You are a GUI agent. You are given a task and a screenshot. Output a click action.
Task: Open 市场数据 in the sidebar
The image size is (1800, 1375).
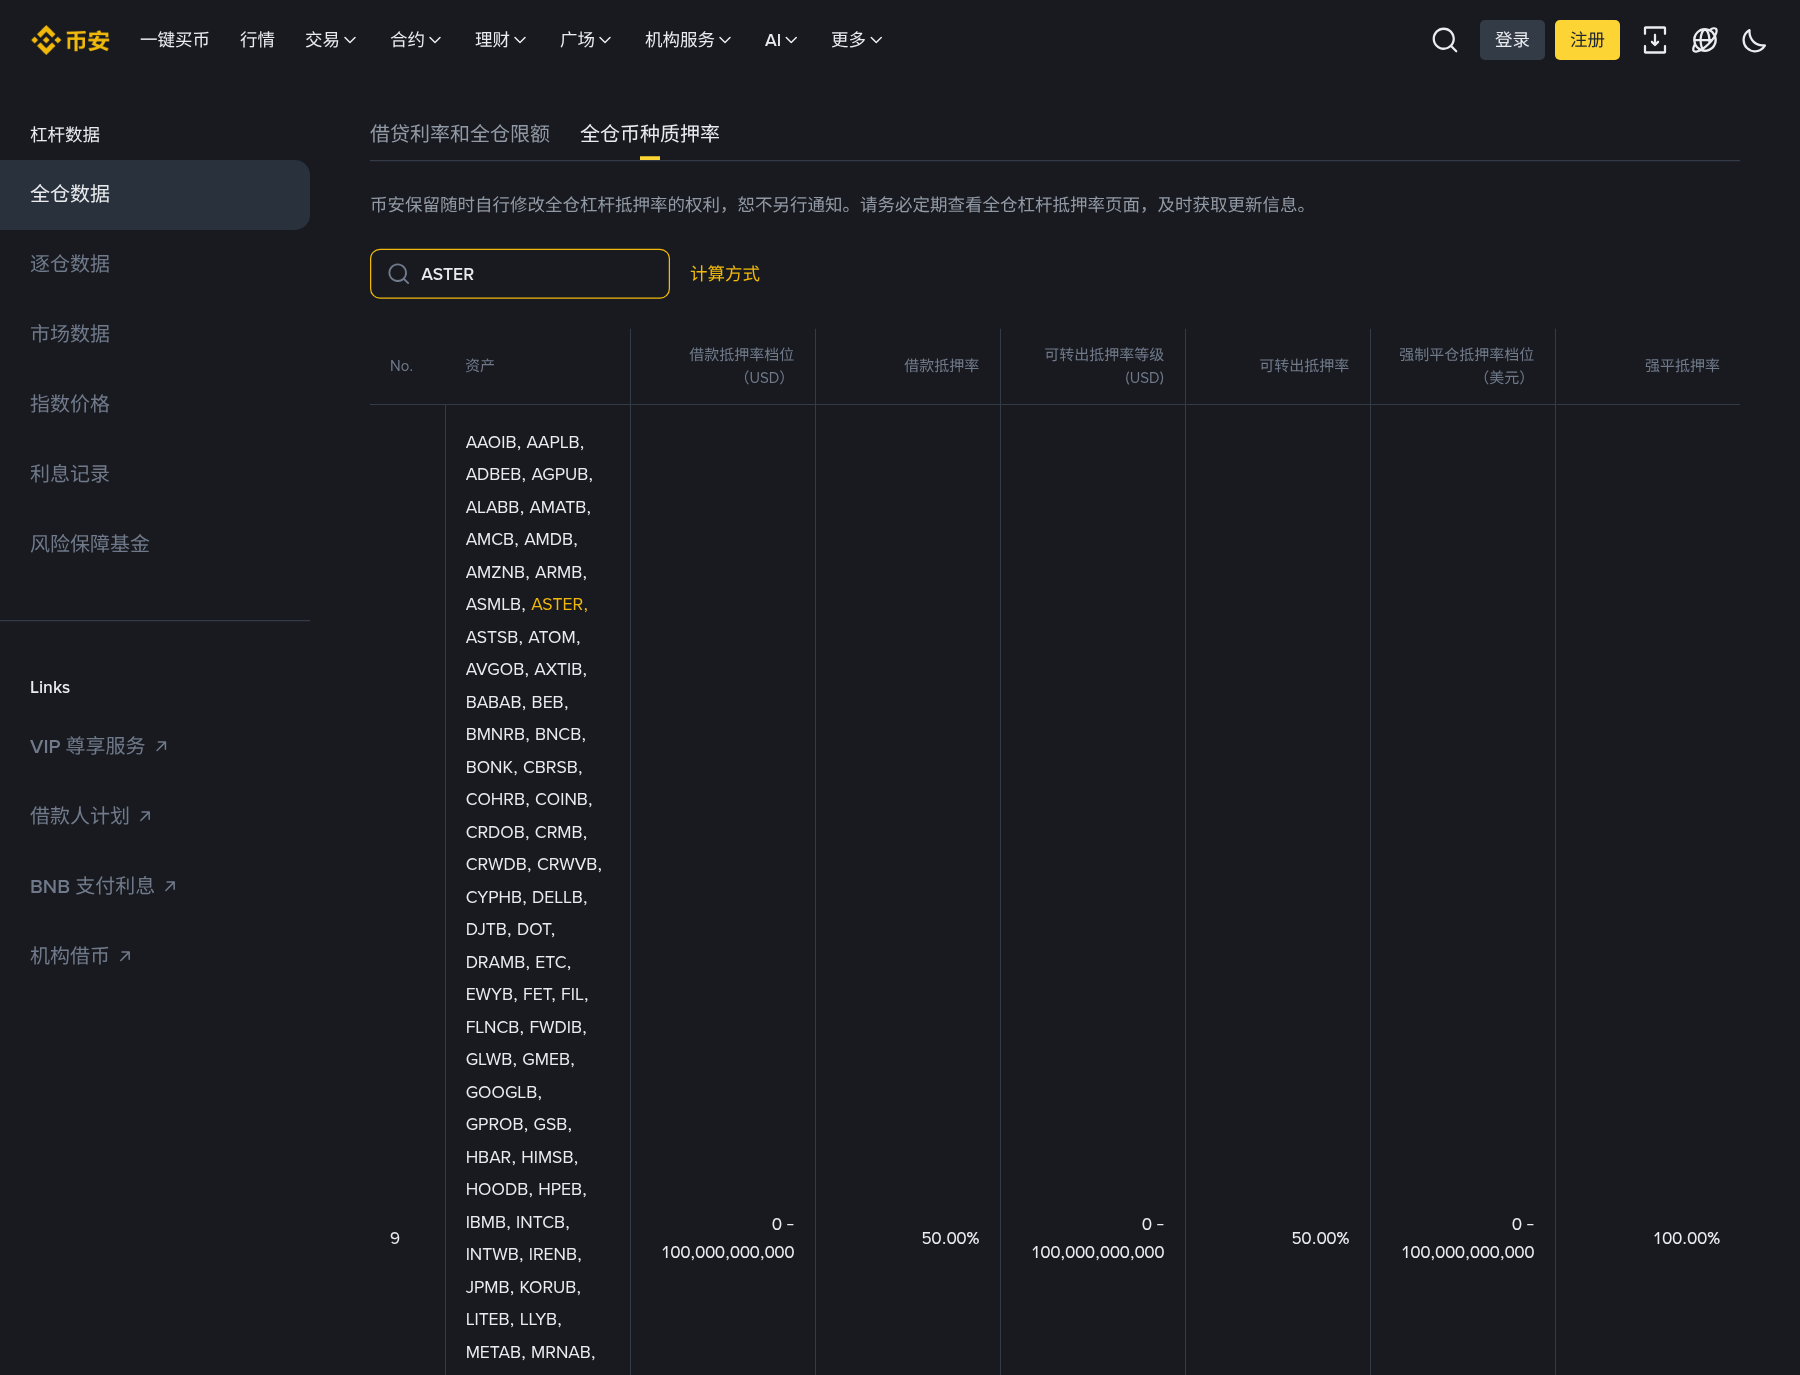click(70, 334)
